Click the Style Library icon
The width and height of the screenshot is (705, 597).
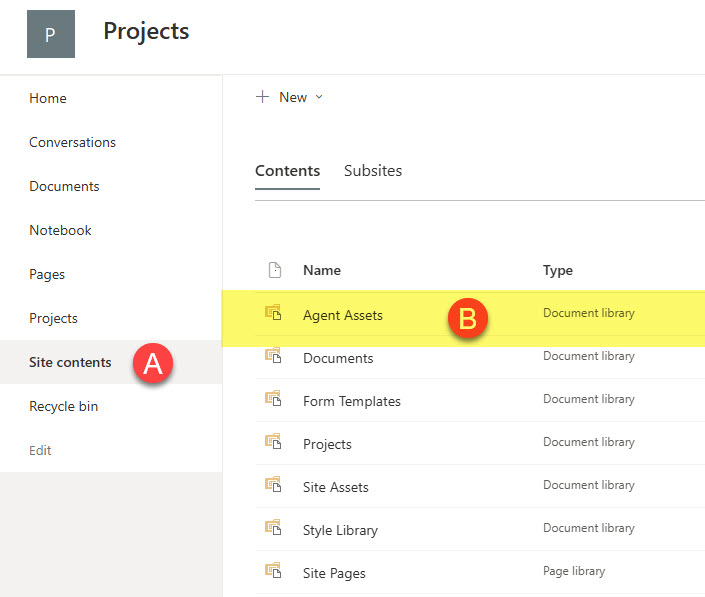tap(273, 527)
